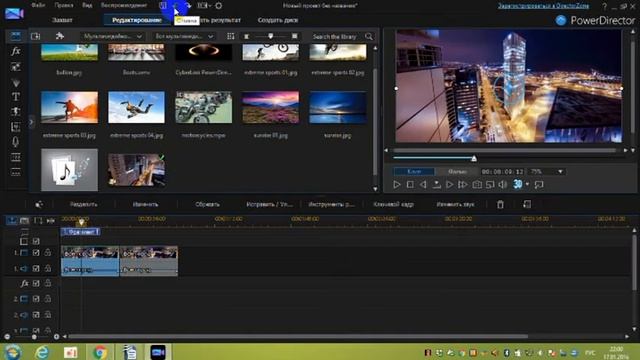Viewport: 640px width, 360px height.
Task: Lock video track 2 padlock
Action: pyautogui.click(x=48, y=298)
